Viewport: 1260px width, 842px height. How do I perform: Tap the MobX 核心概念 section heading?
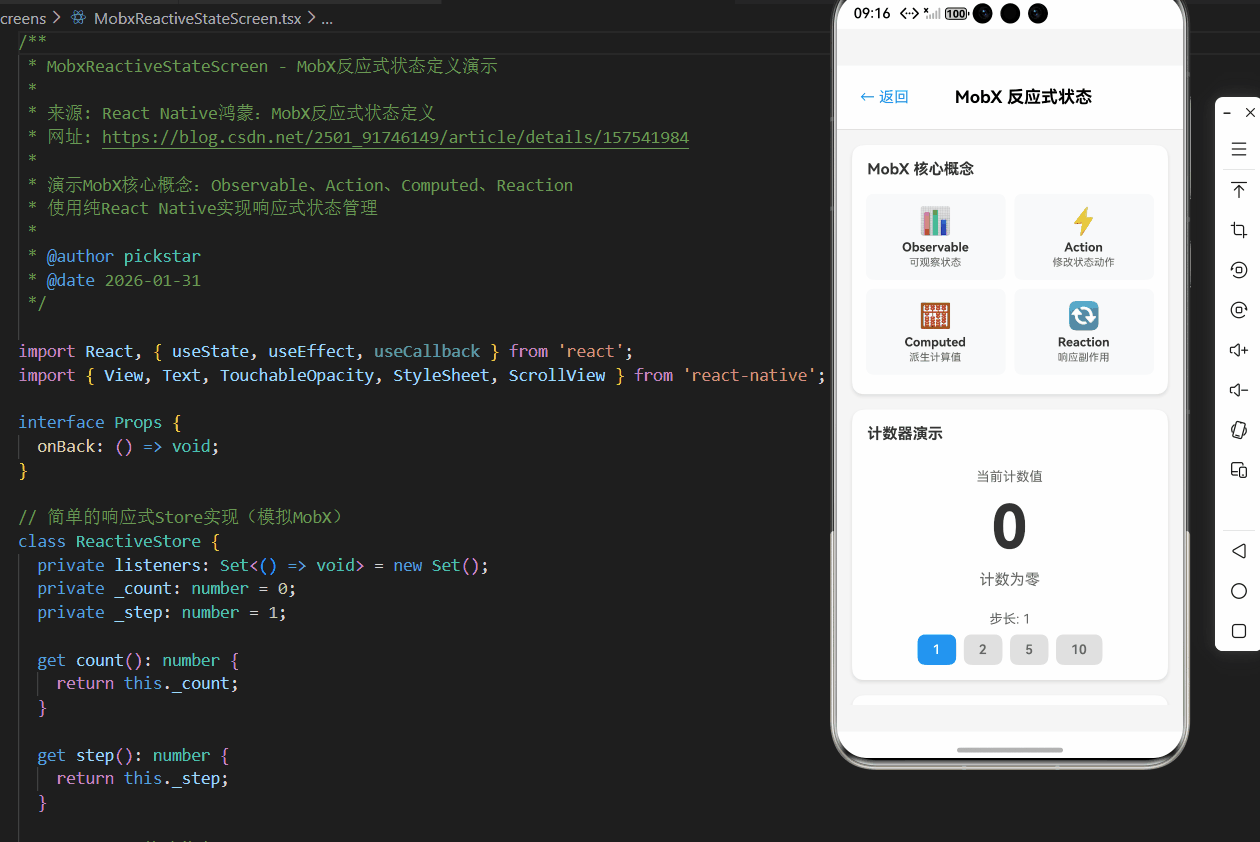920,169
